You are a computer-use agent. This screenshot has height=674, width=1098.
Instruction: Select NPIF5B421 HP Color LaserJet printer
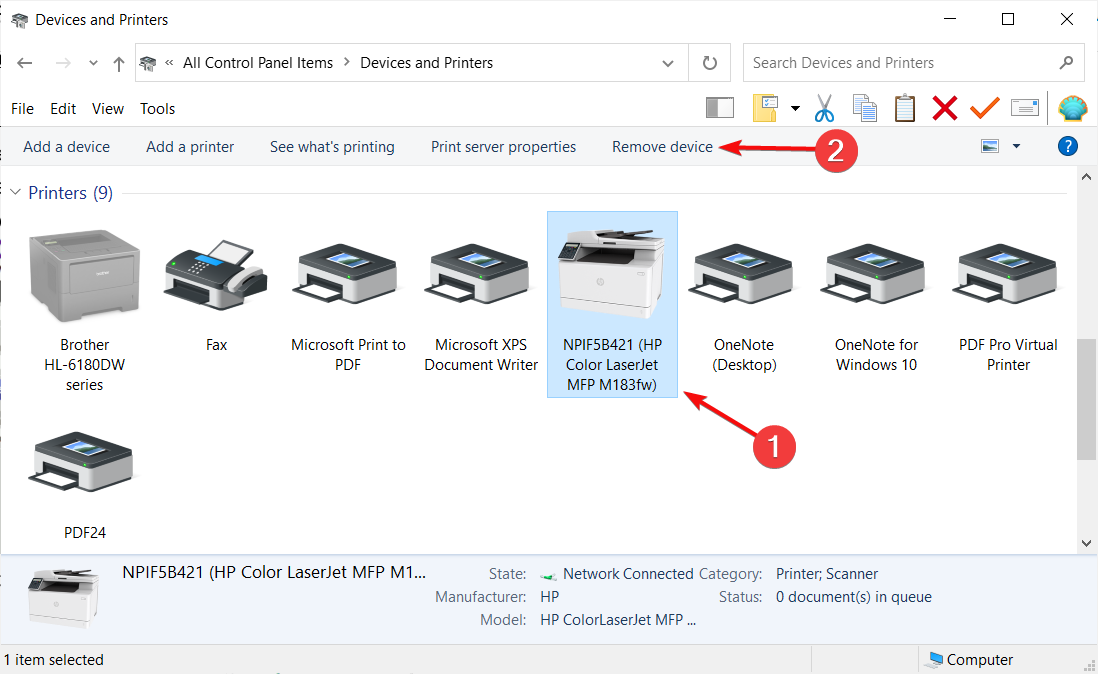click(x=612, y=304)
